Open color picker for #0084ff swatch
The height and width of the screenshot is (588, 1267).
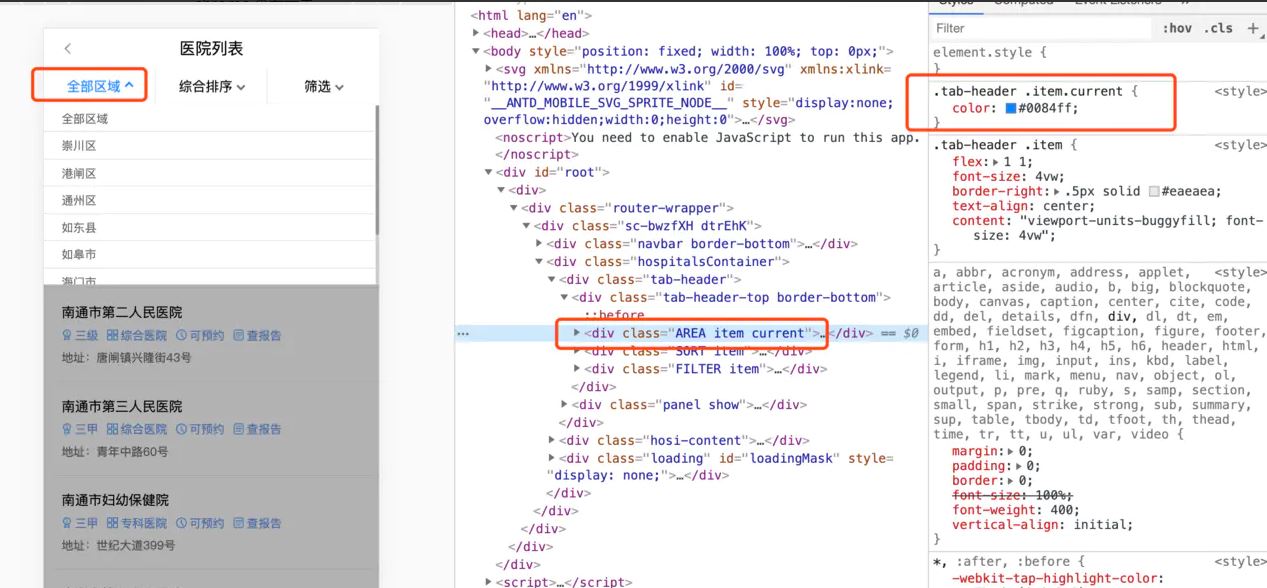point(1009,109)
